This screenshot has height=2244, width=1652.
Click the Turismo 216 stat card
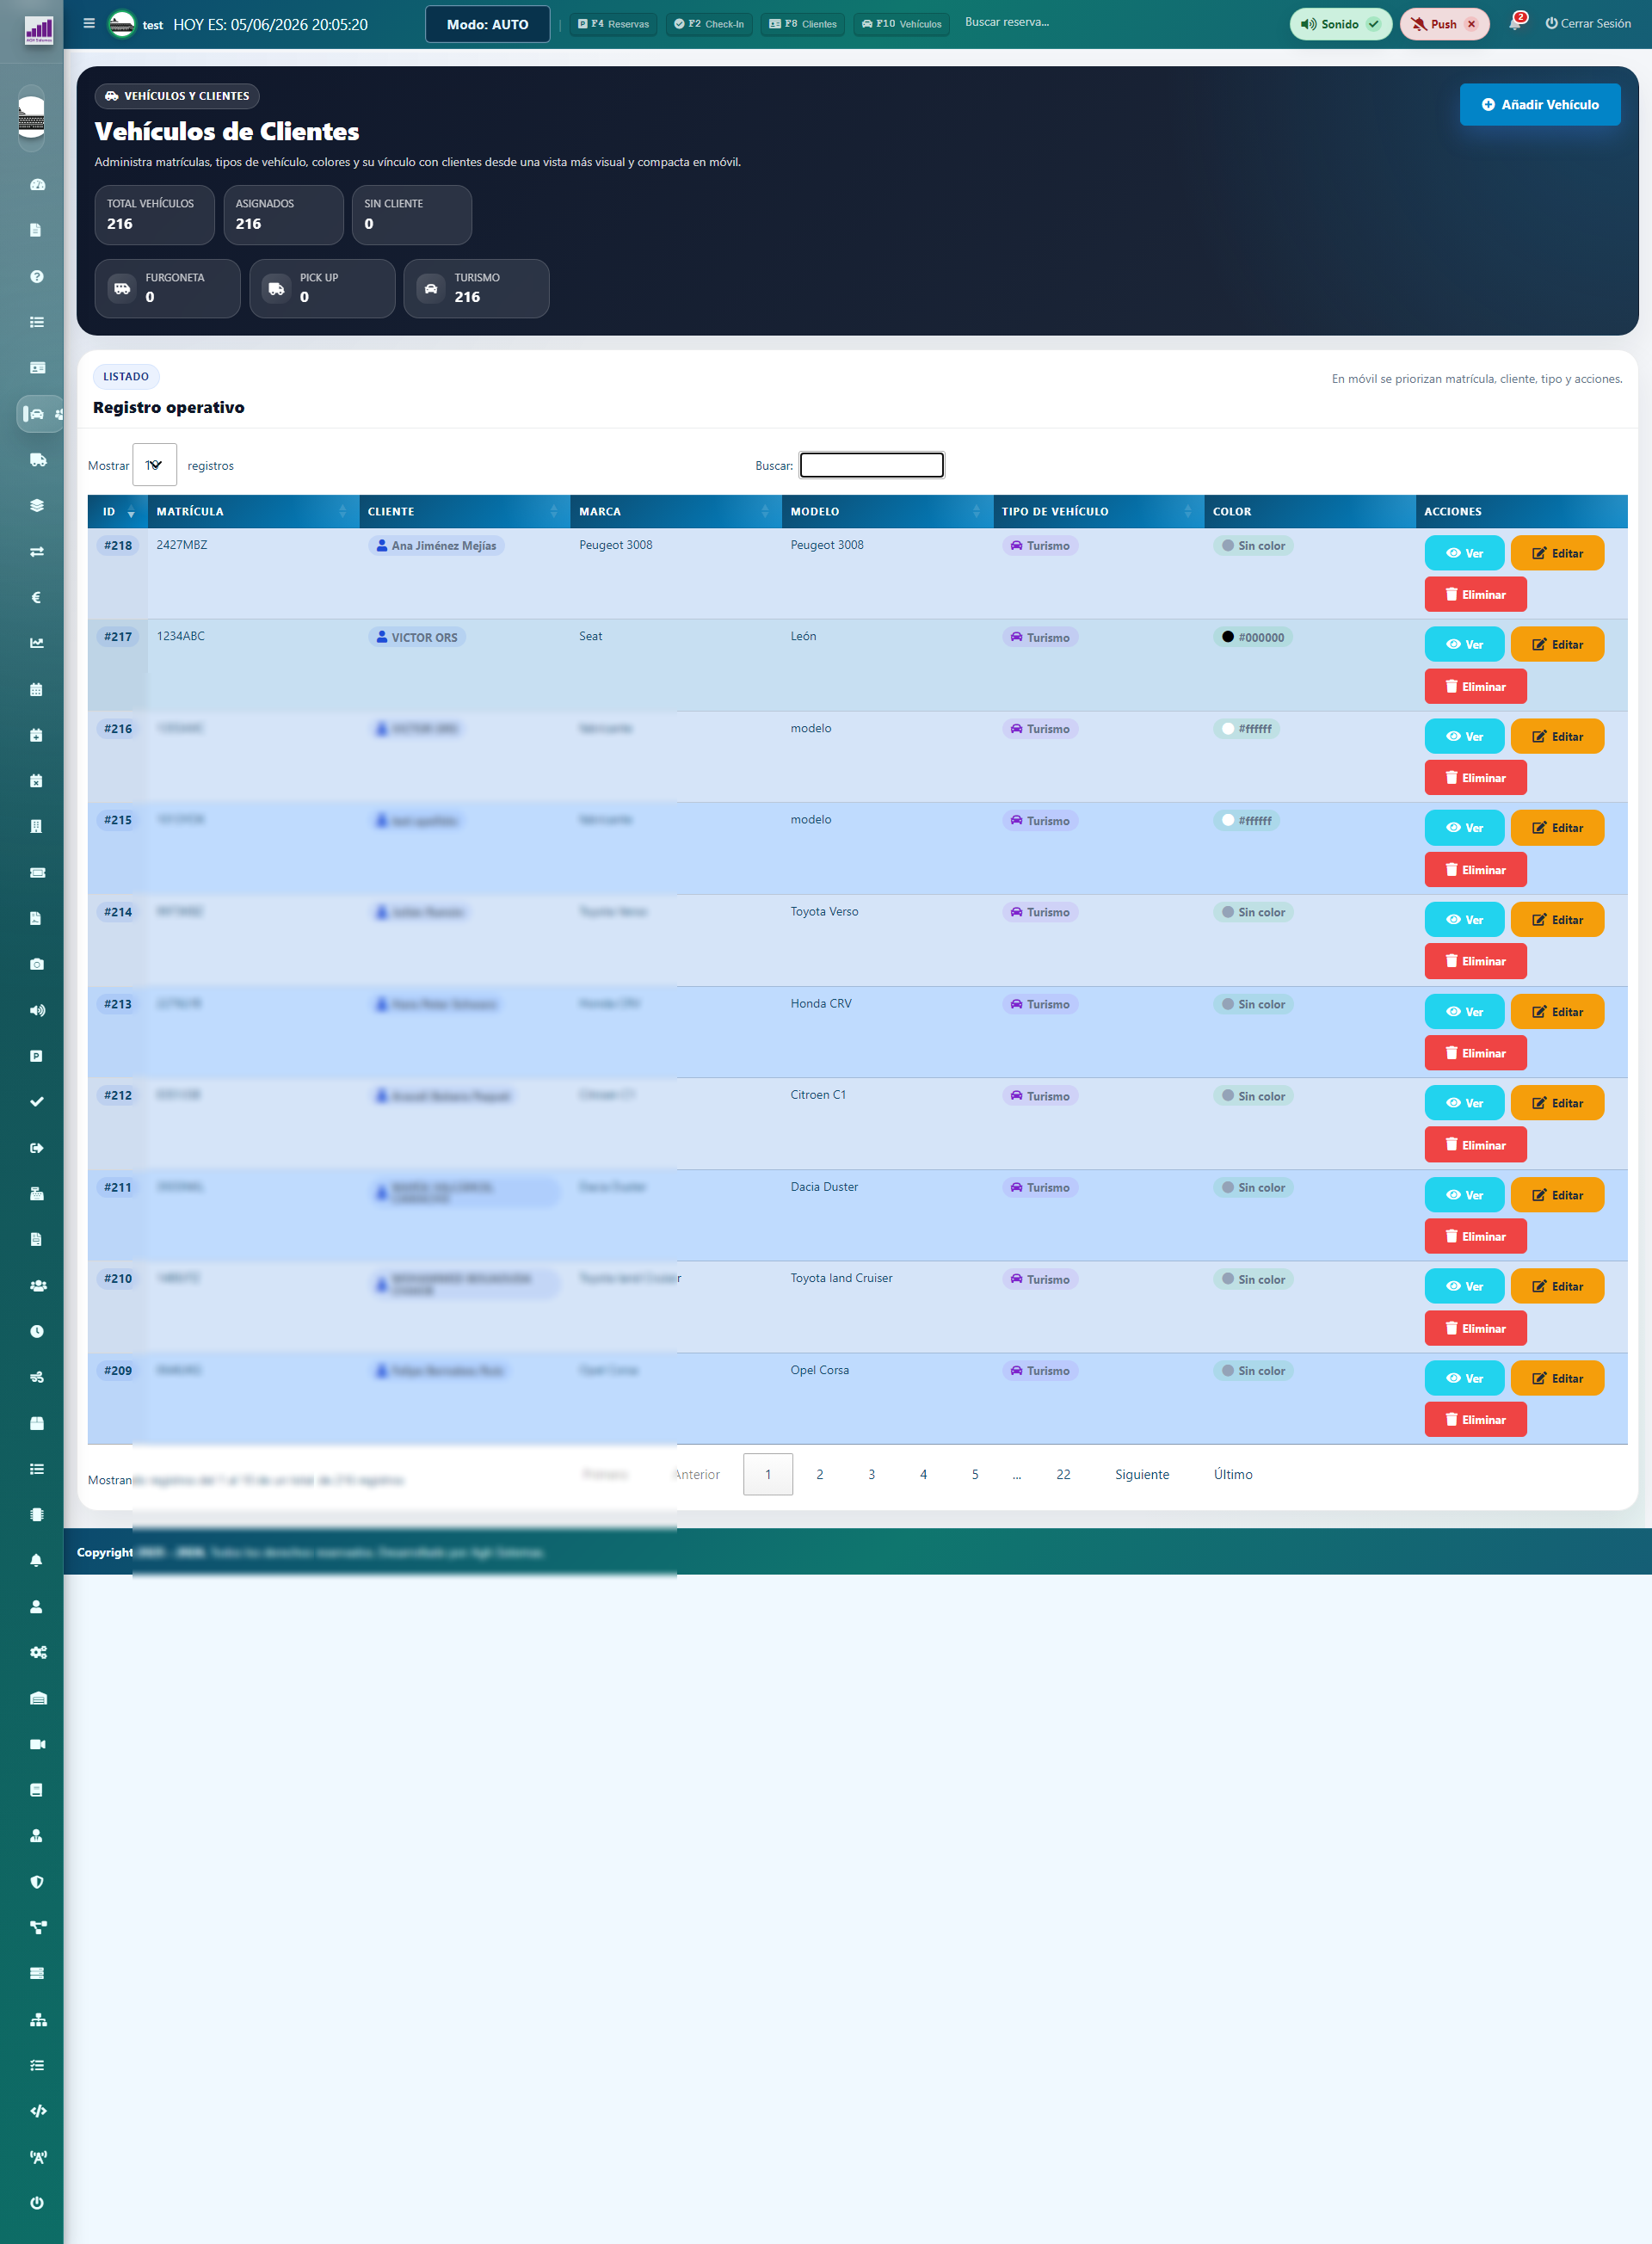pyautogui.click(x=476, y=289)
